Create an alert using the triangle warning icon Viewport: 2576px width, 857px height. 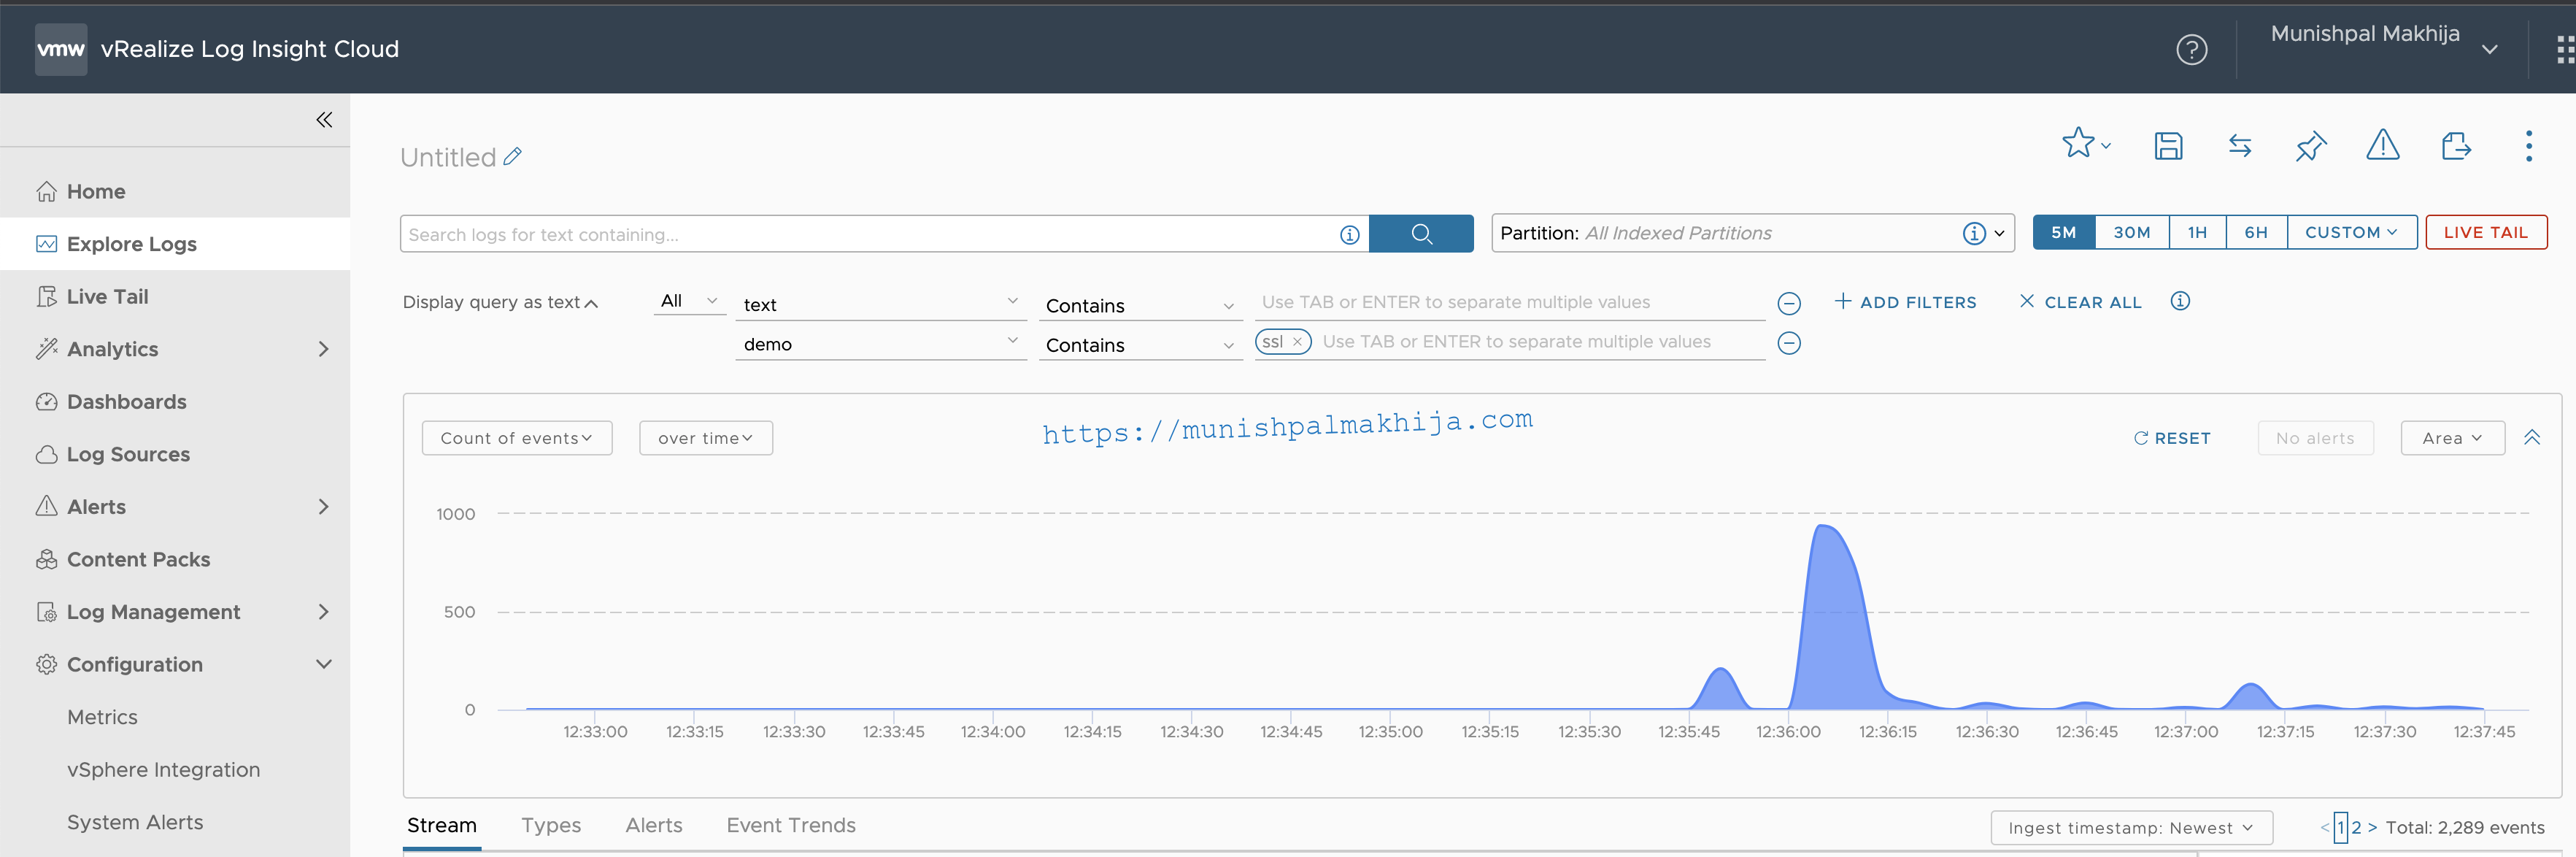[2382, 145]
